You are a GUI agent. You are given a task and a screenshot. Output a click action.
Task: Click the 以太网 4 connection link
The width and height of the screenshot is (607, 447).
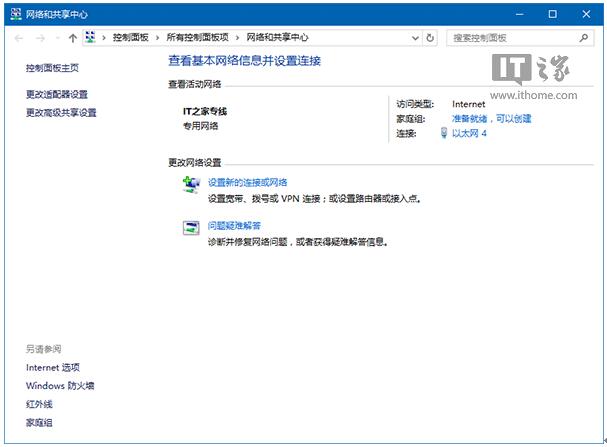(469, 133)
